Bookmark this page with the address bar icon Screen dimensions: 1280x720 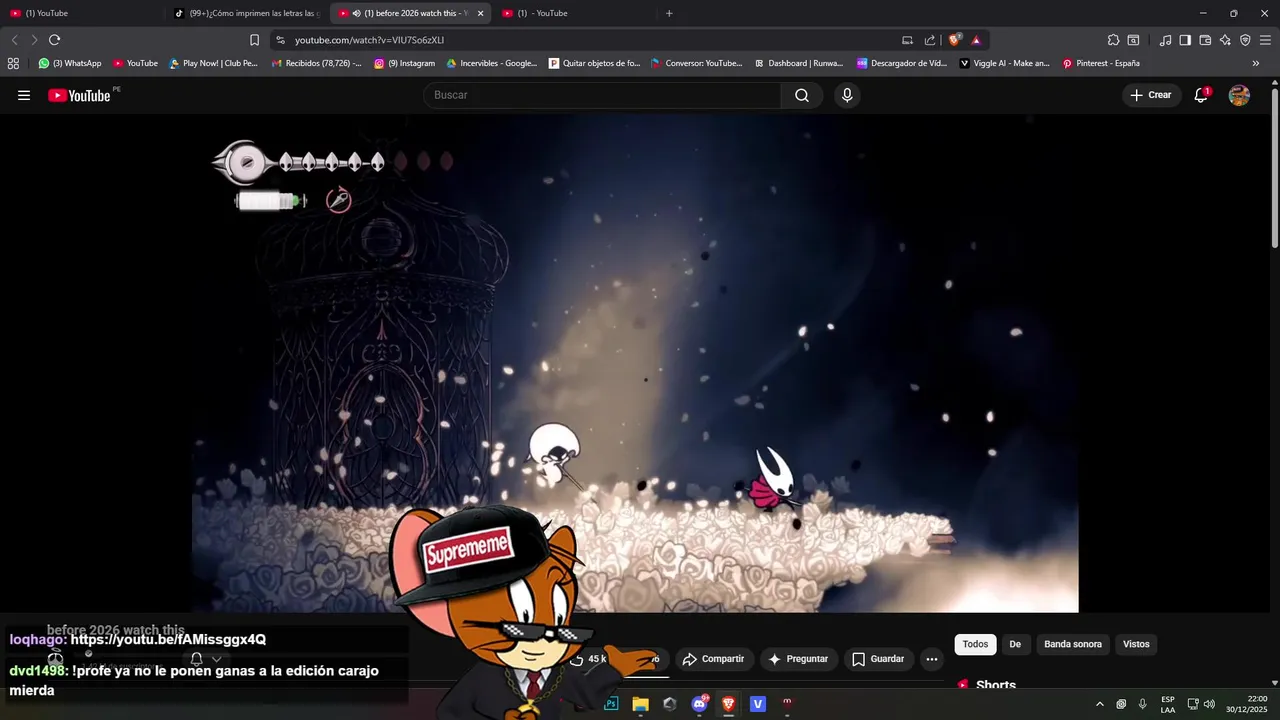[x=254, y=40]
